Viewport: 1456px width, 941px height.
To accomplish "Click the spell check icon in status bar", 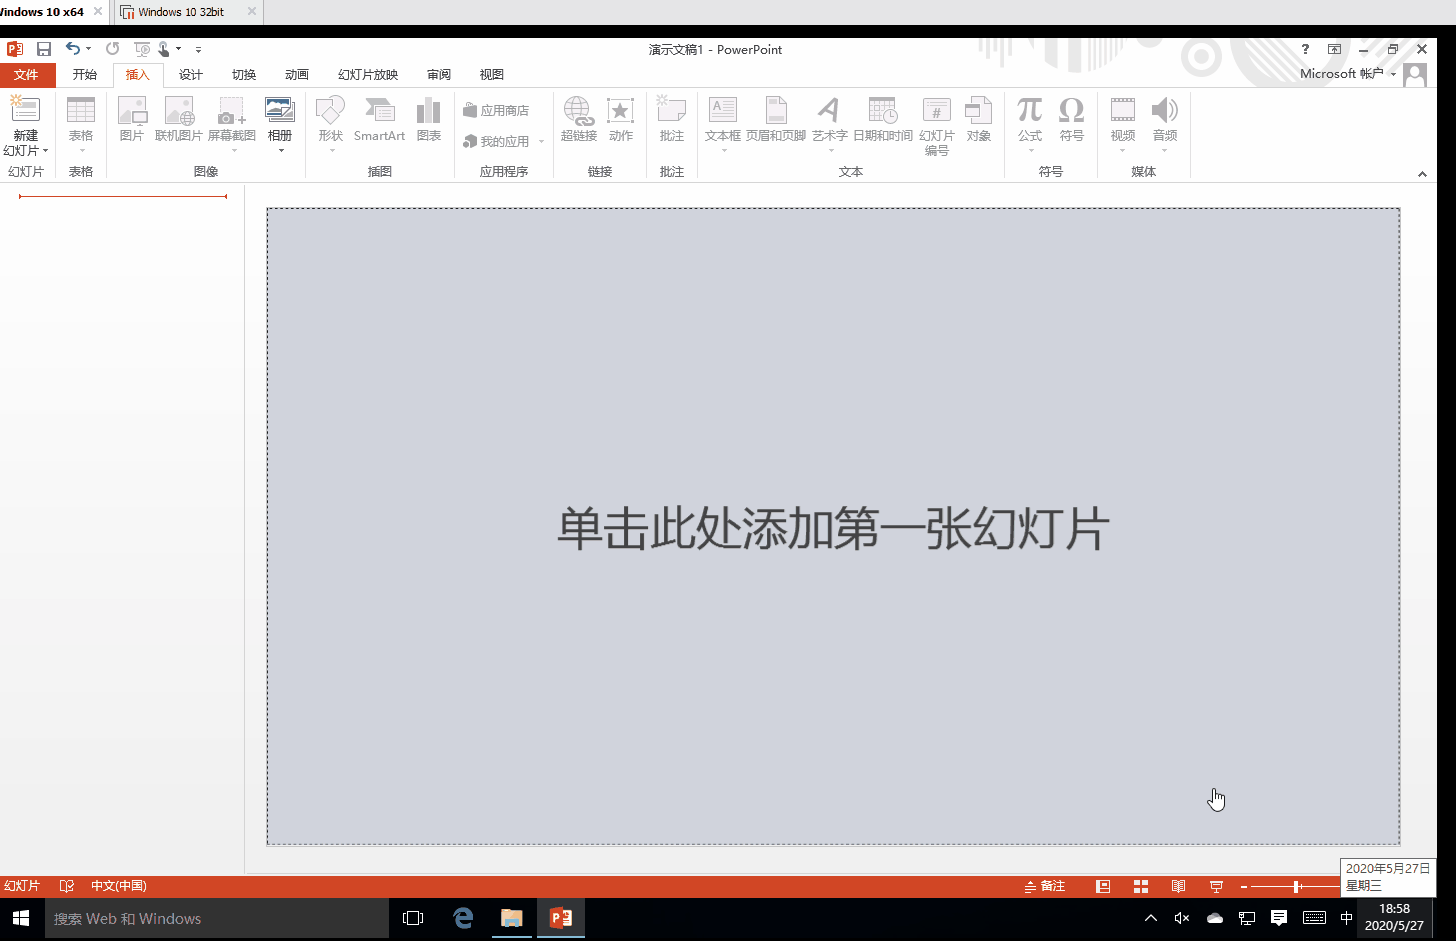I will tap(67, 886).
